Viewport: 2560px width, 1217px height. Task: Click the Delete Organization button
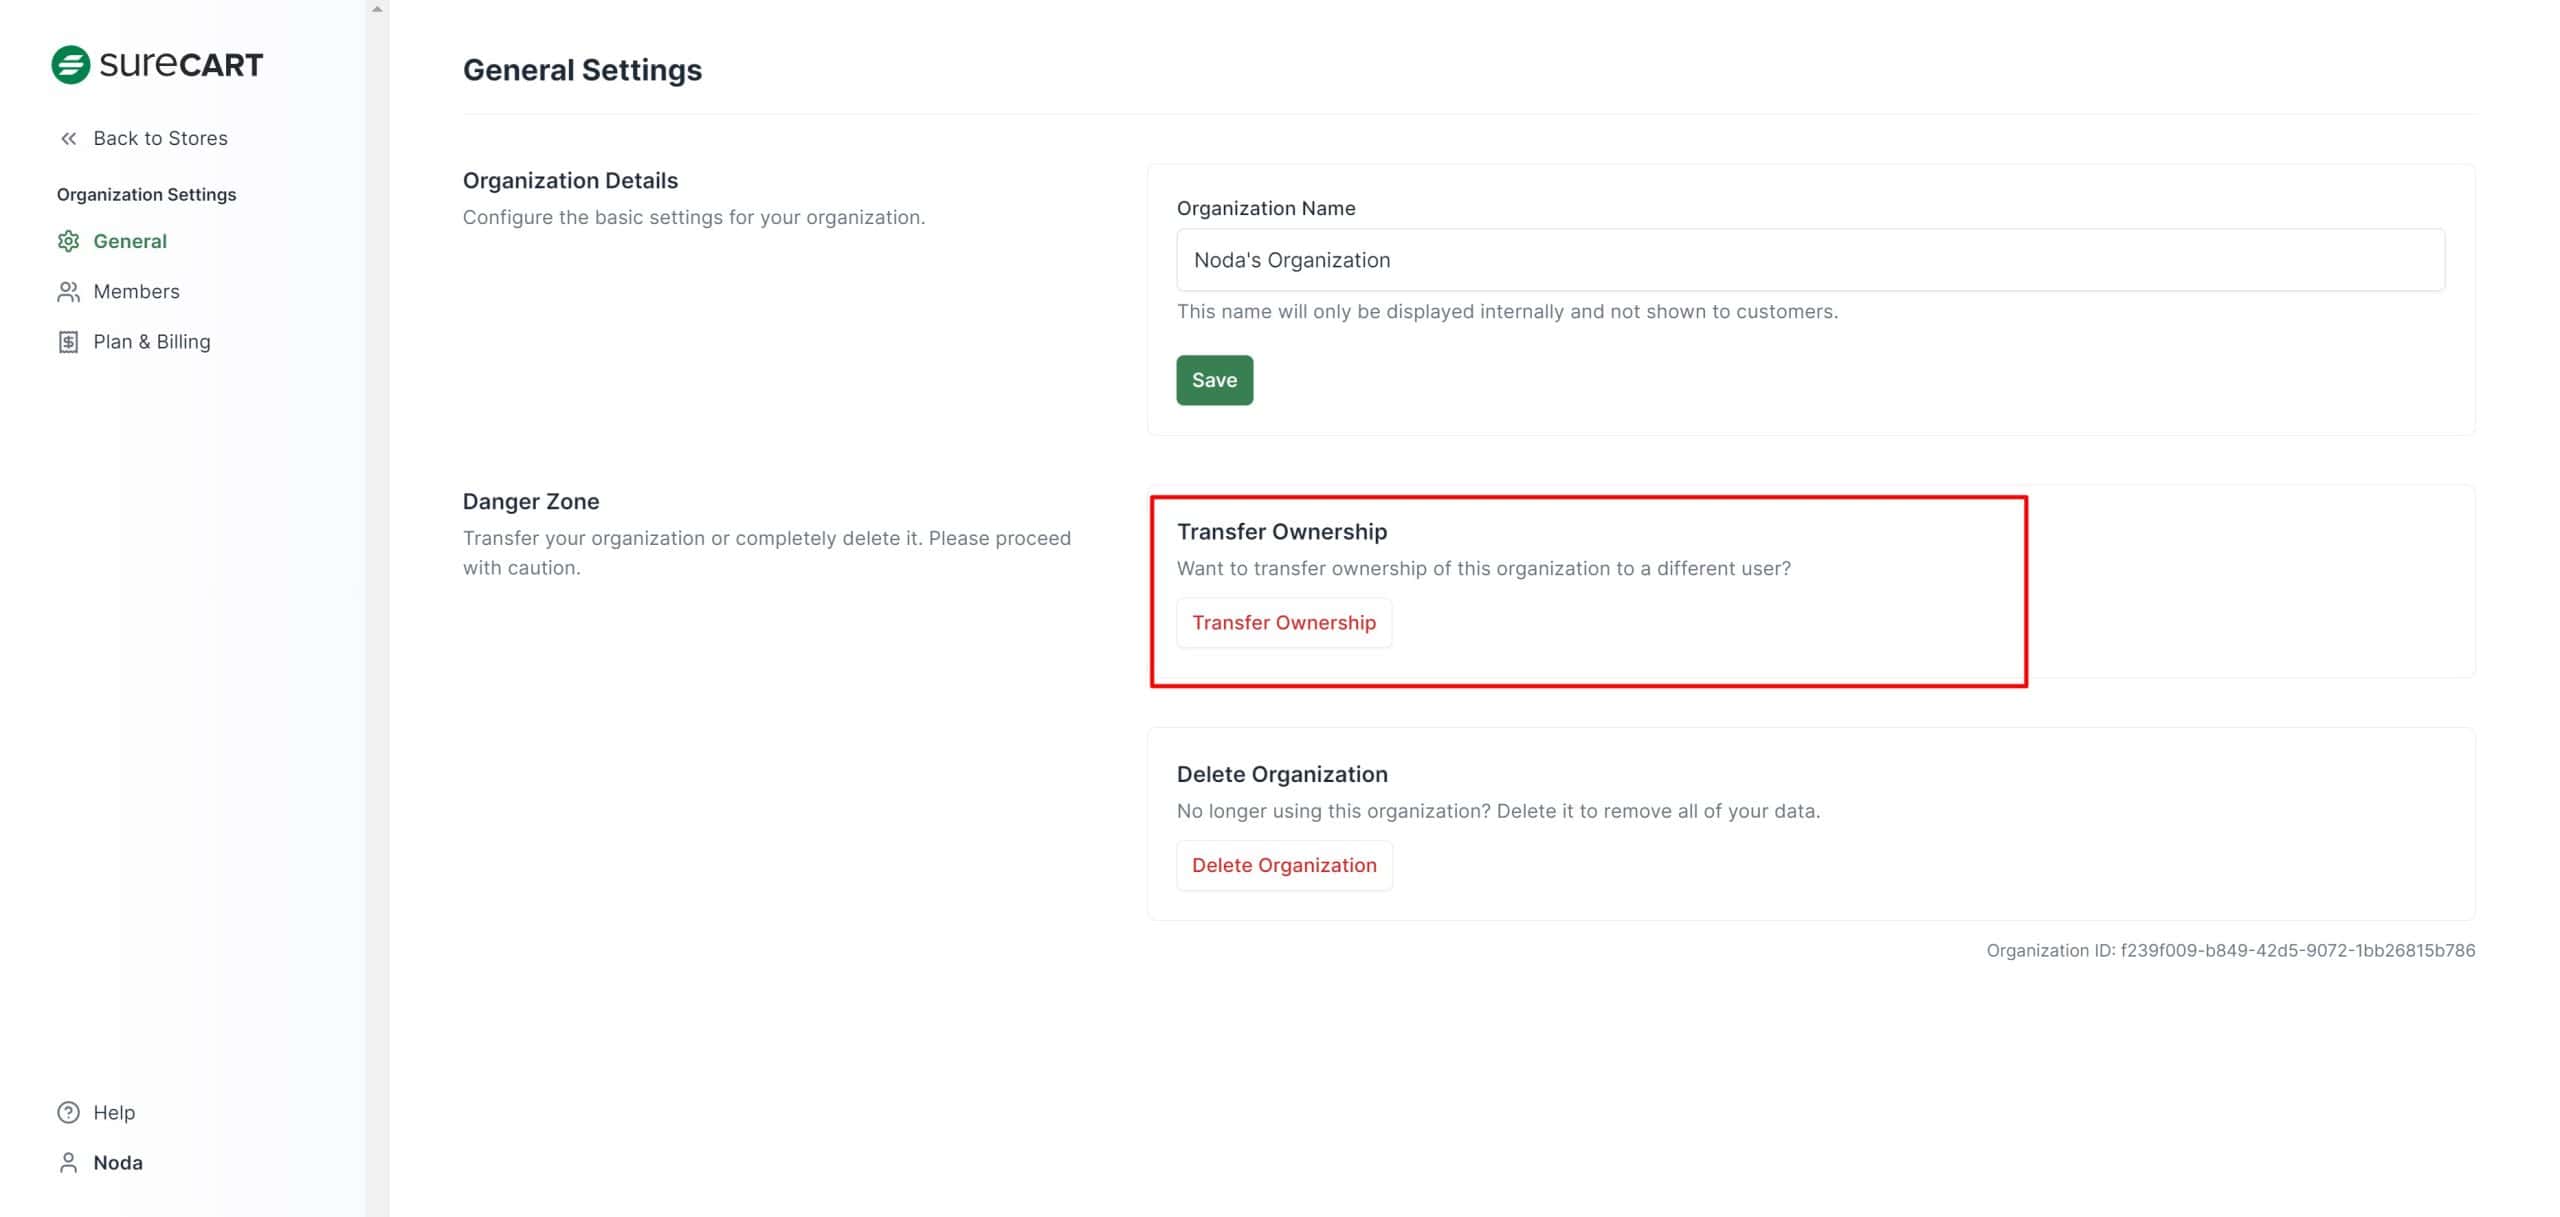tap(1284, 866)
